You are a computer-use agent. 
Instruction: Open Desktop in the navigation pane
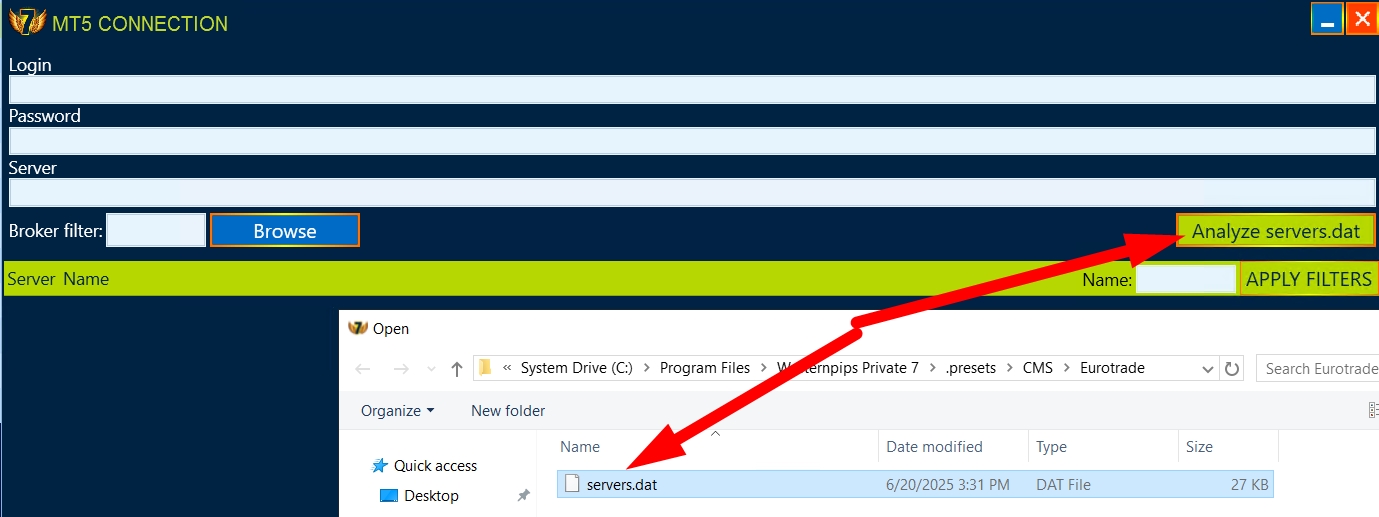coord(431,495)
